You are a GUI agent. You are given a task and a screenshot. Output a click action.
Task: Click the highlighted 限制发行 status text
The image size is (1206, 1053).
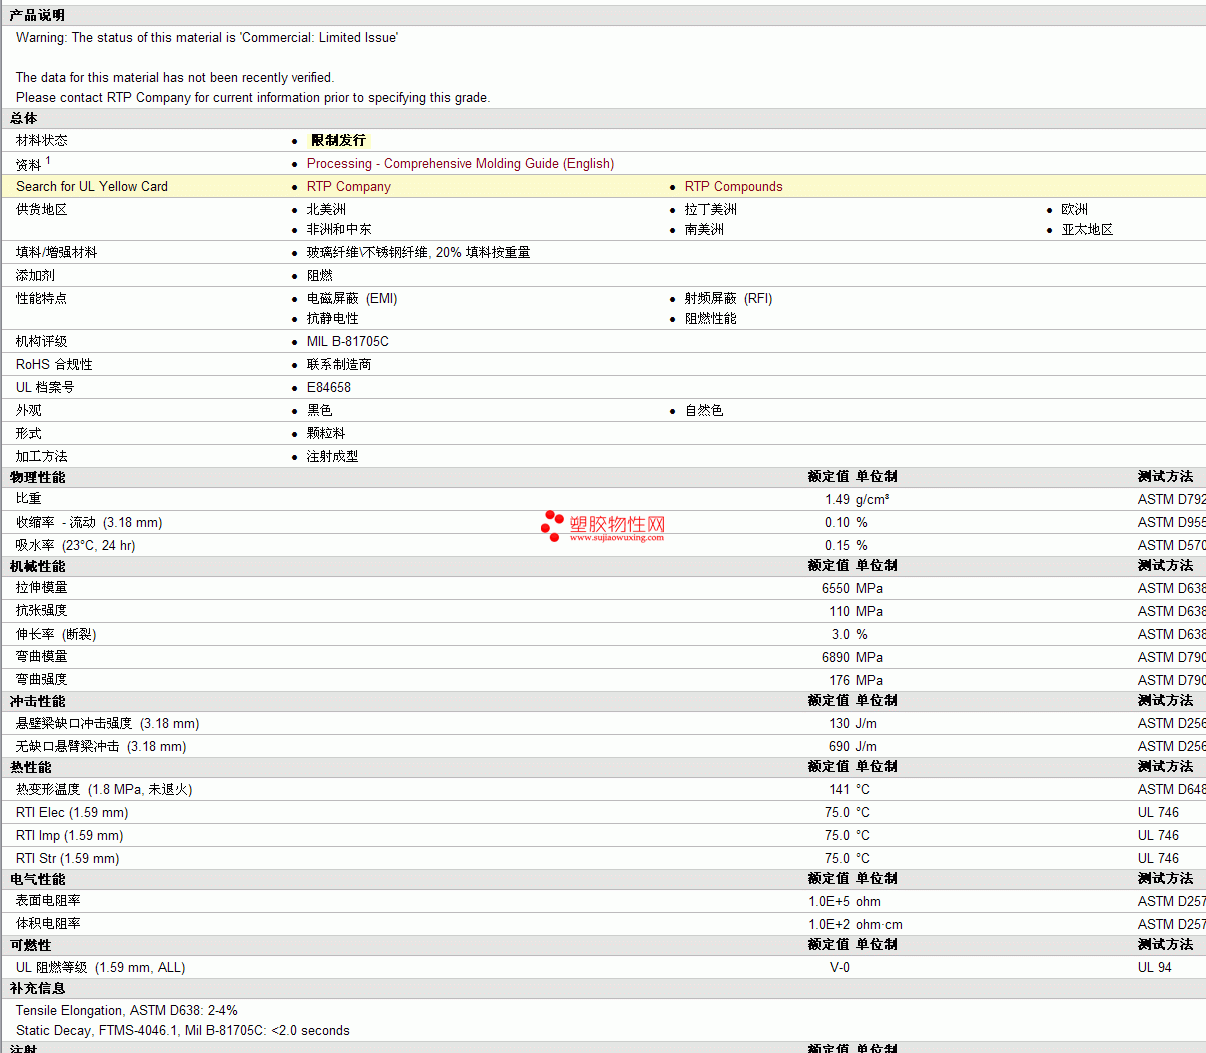pyautogui.click(x=338, y=140)
